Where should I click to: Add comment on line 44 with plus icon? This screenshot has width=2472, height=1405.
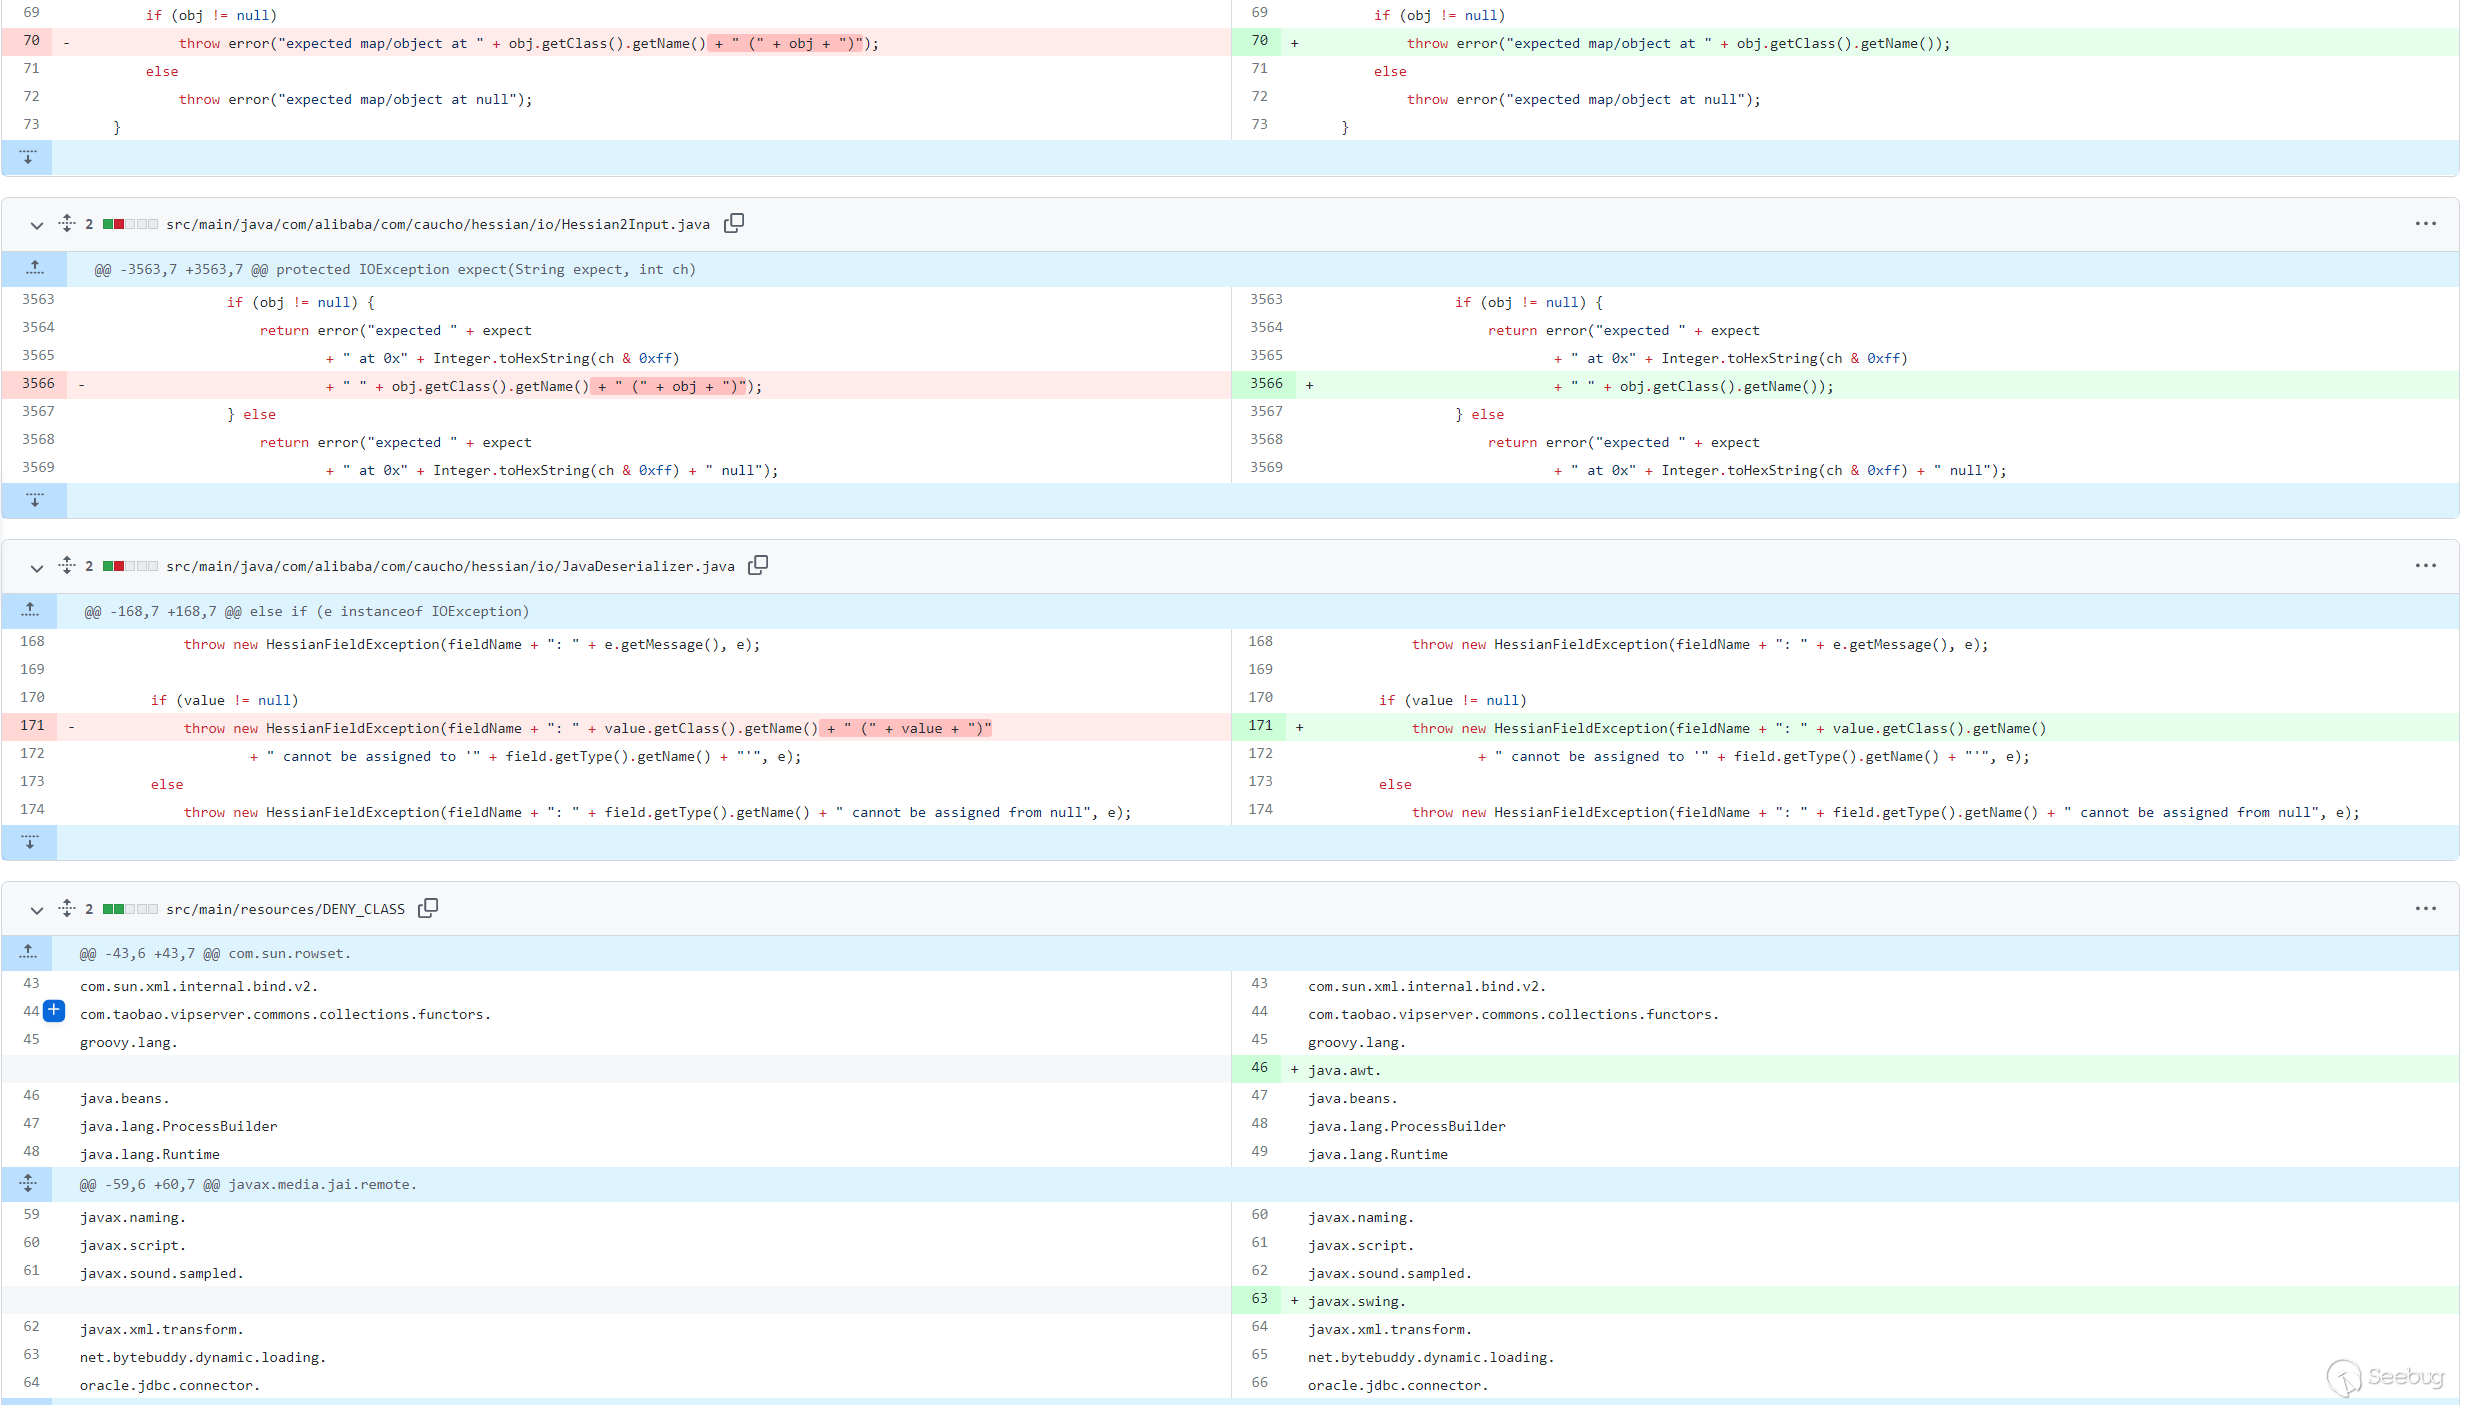pos(54,1011)
